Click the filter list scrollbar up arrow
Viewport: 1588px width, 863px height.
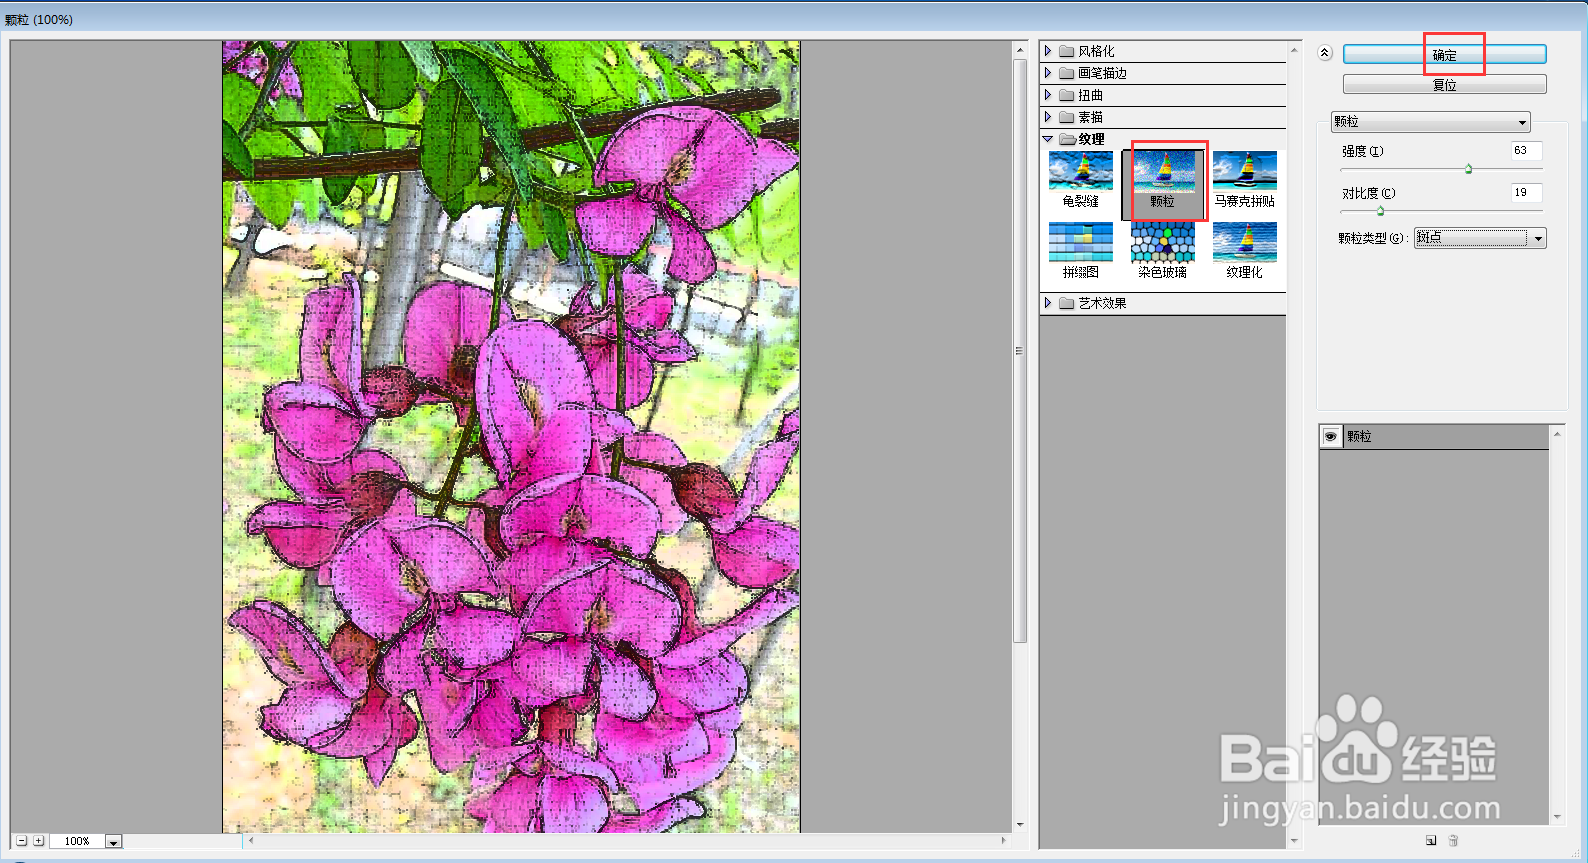[1294, 50]
